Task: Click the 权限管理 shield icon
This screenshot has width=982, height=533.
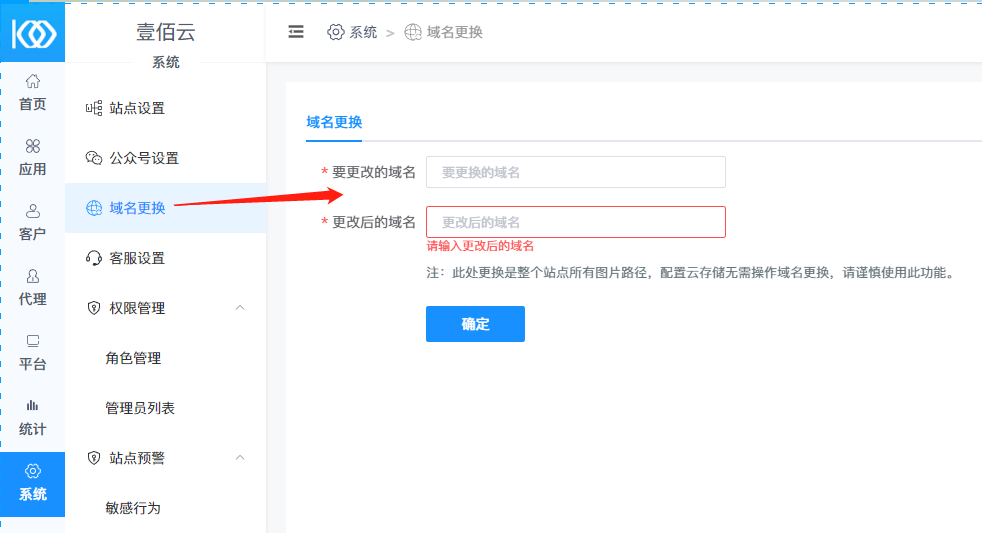Action: pyautogui.click(x=94, y=308)
